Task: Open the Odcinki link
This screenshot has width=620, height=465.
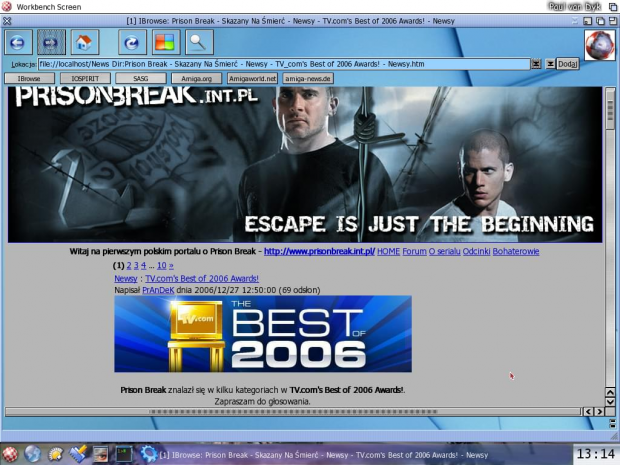Action: pyautogui.click(x=476, y=251)
